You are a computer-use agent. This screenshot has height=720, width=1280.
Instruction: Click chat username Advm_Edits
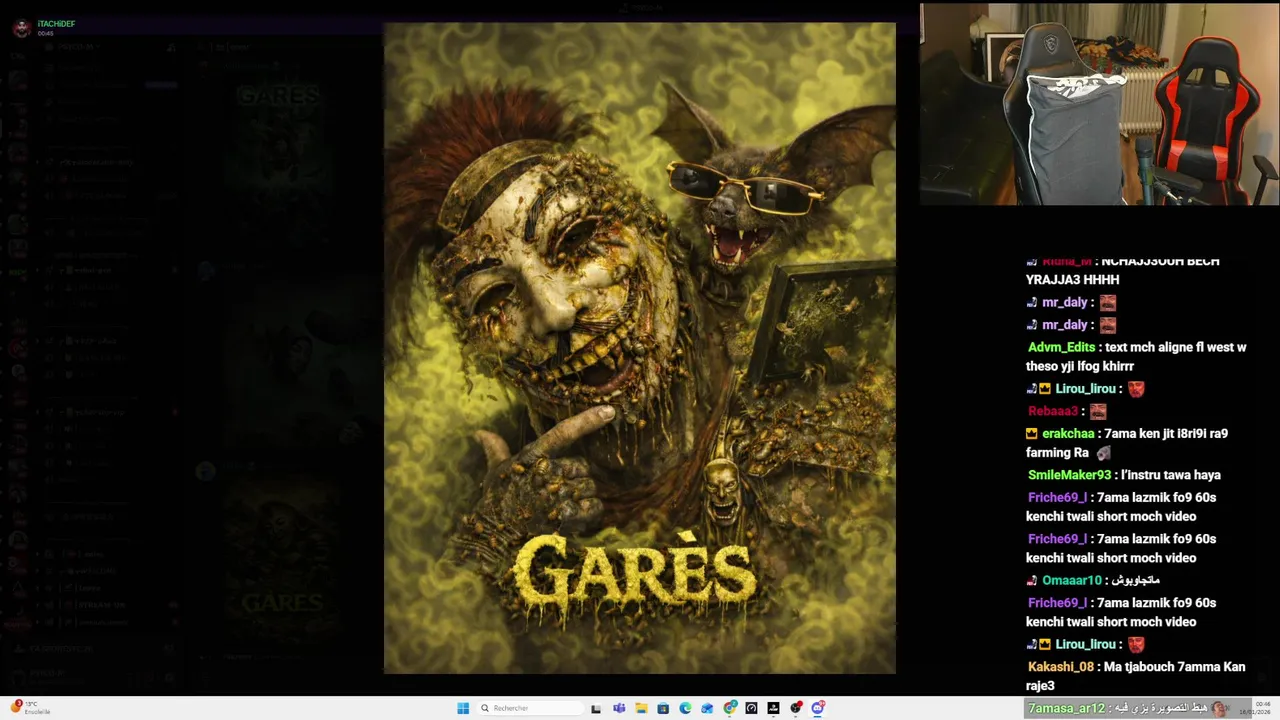[1061, 347]
